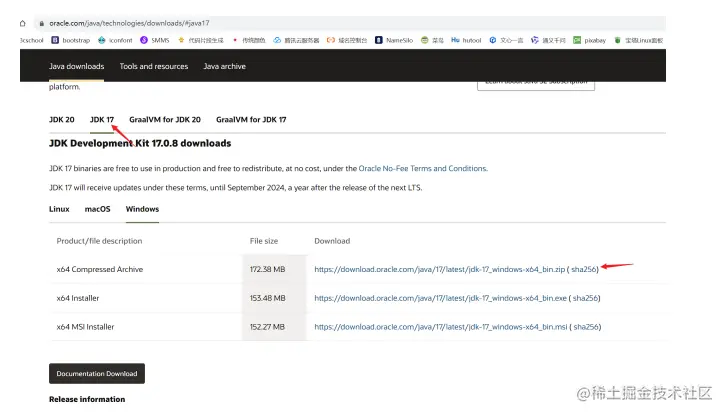Open the 3cschool bookmark
The width and height of the screenshot is (726, 415).
tap(31, 40)
